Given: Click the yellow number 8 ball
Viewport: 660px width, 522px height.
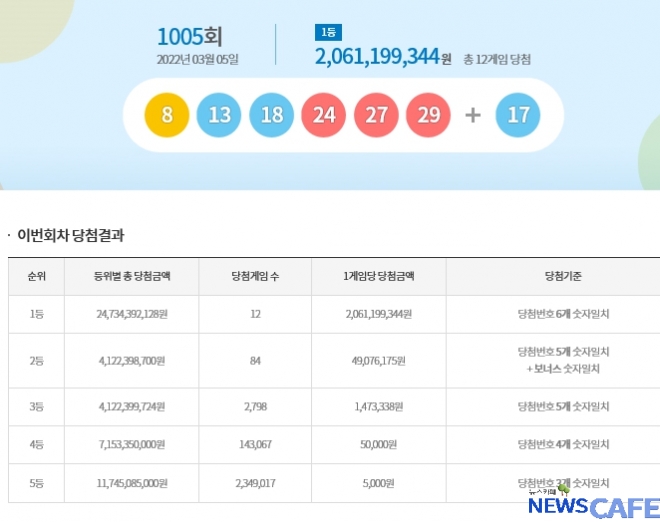Looking at the screenshot, I should tap(168, 115).
